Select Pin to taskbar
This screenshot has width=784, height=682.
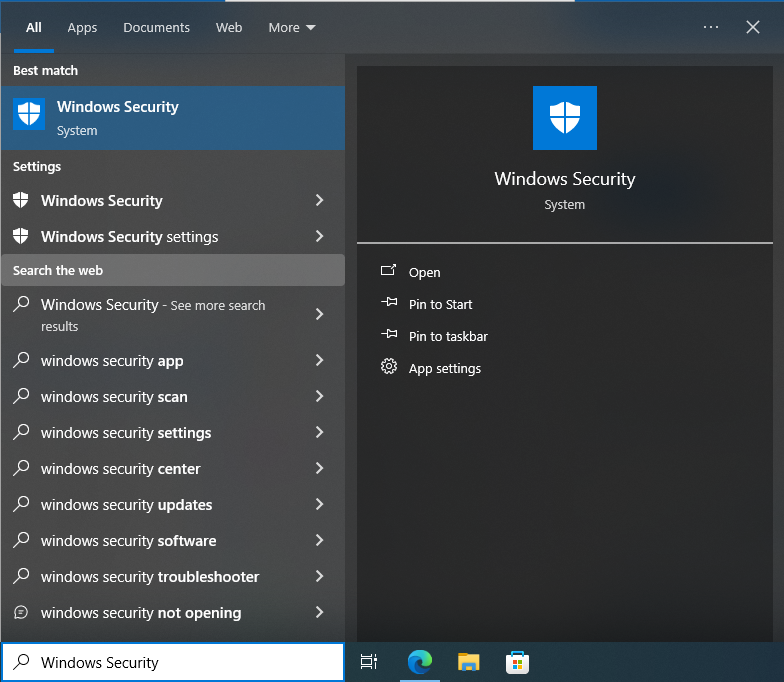(448, 336)
